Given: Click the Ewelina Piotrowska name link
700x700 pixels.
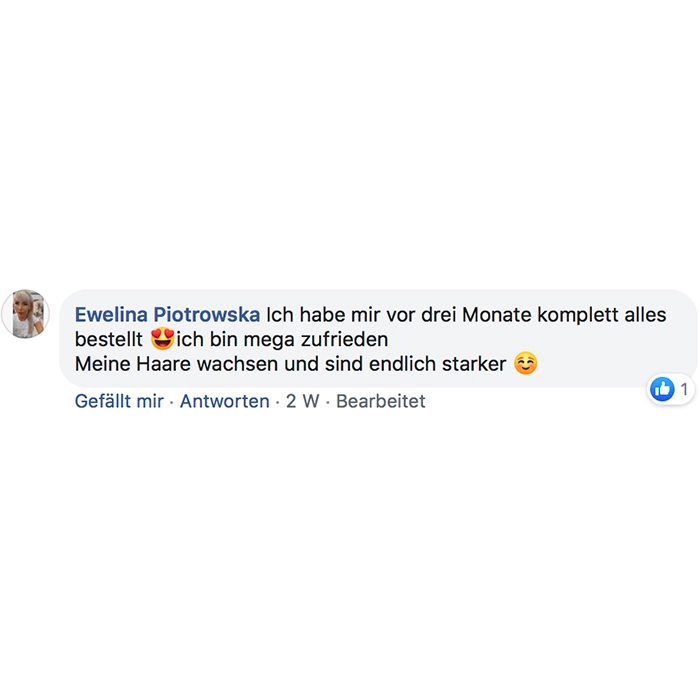Looking at the screenshot, I should click(167, 315).
